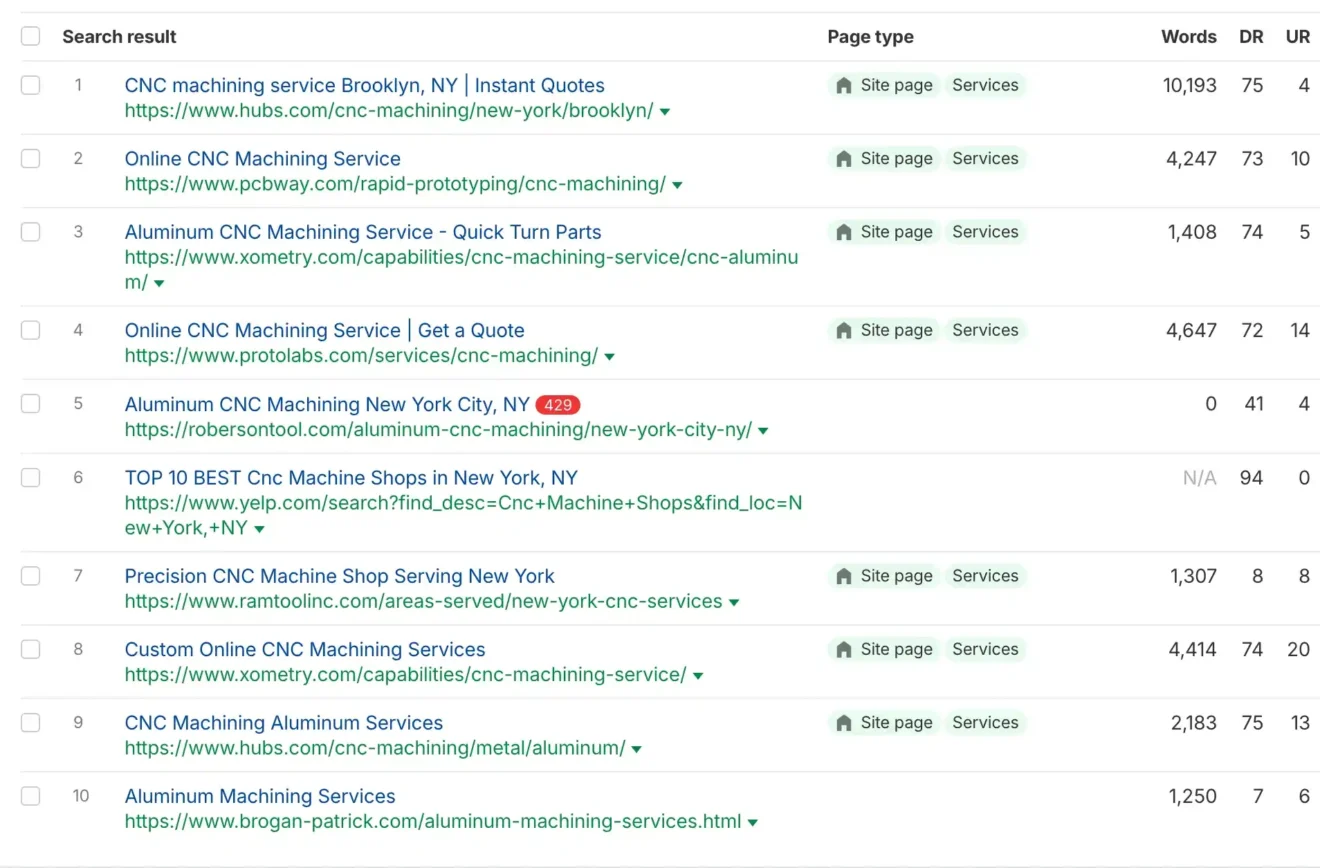Screen dimensions: 1320x868
Task: Sort by the DR column header
Action: (x=1251, y=36)
